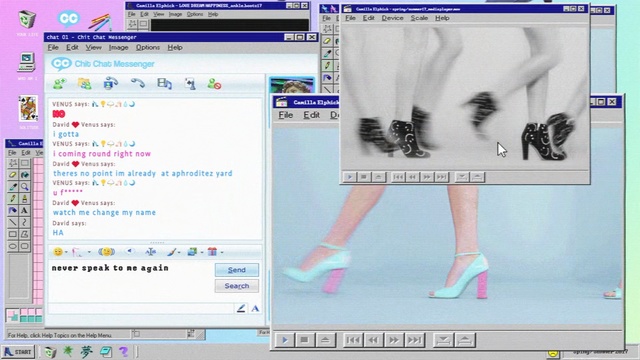
Task: Click the contact avatar thumbnail in chat
Action: 292,86
